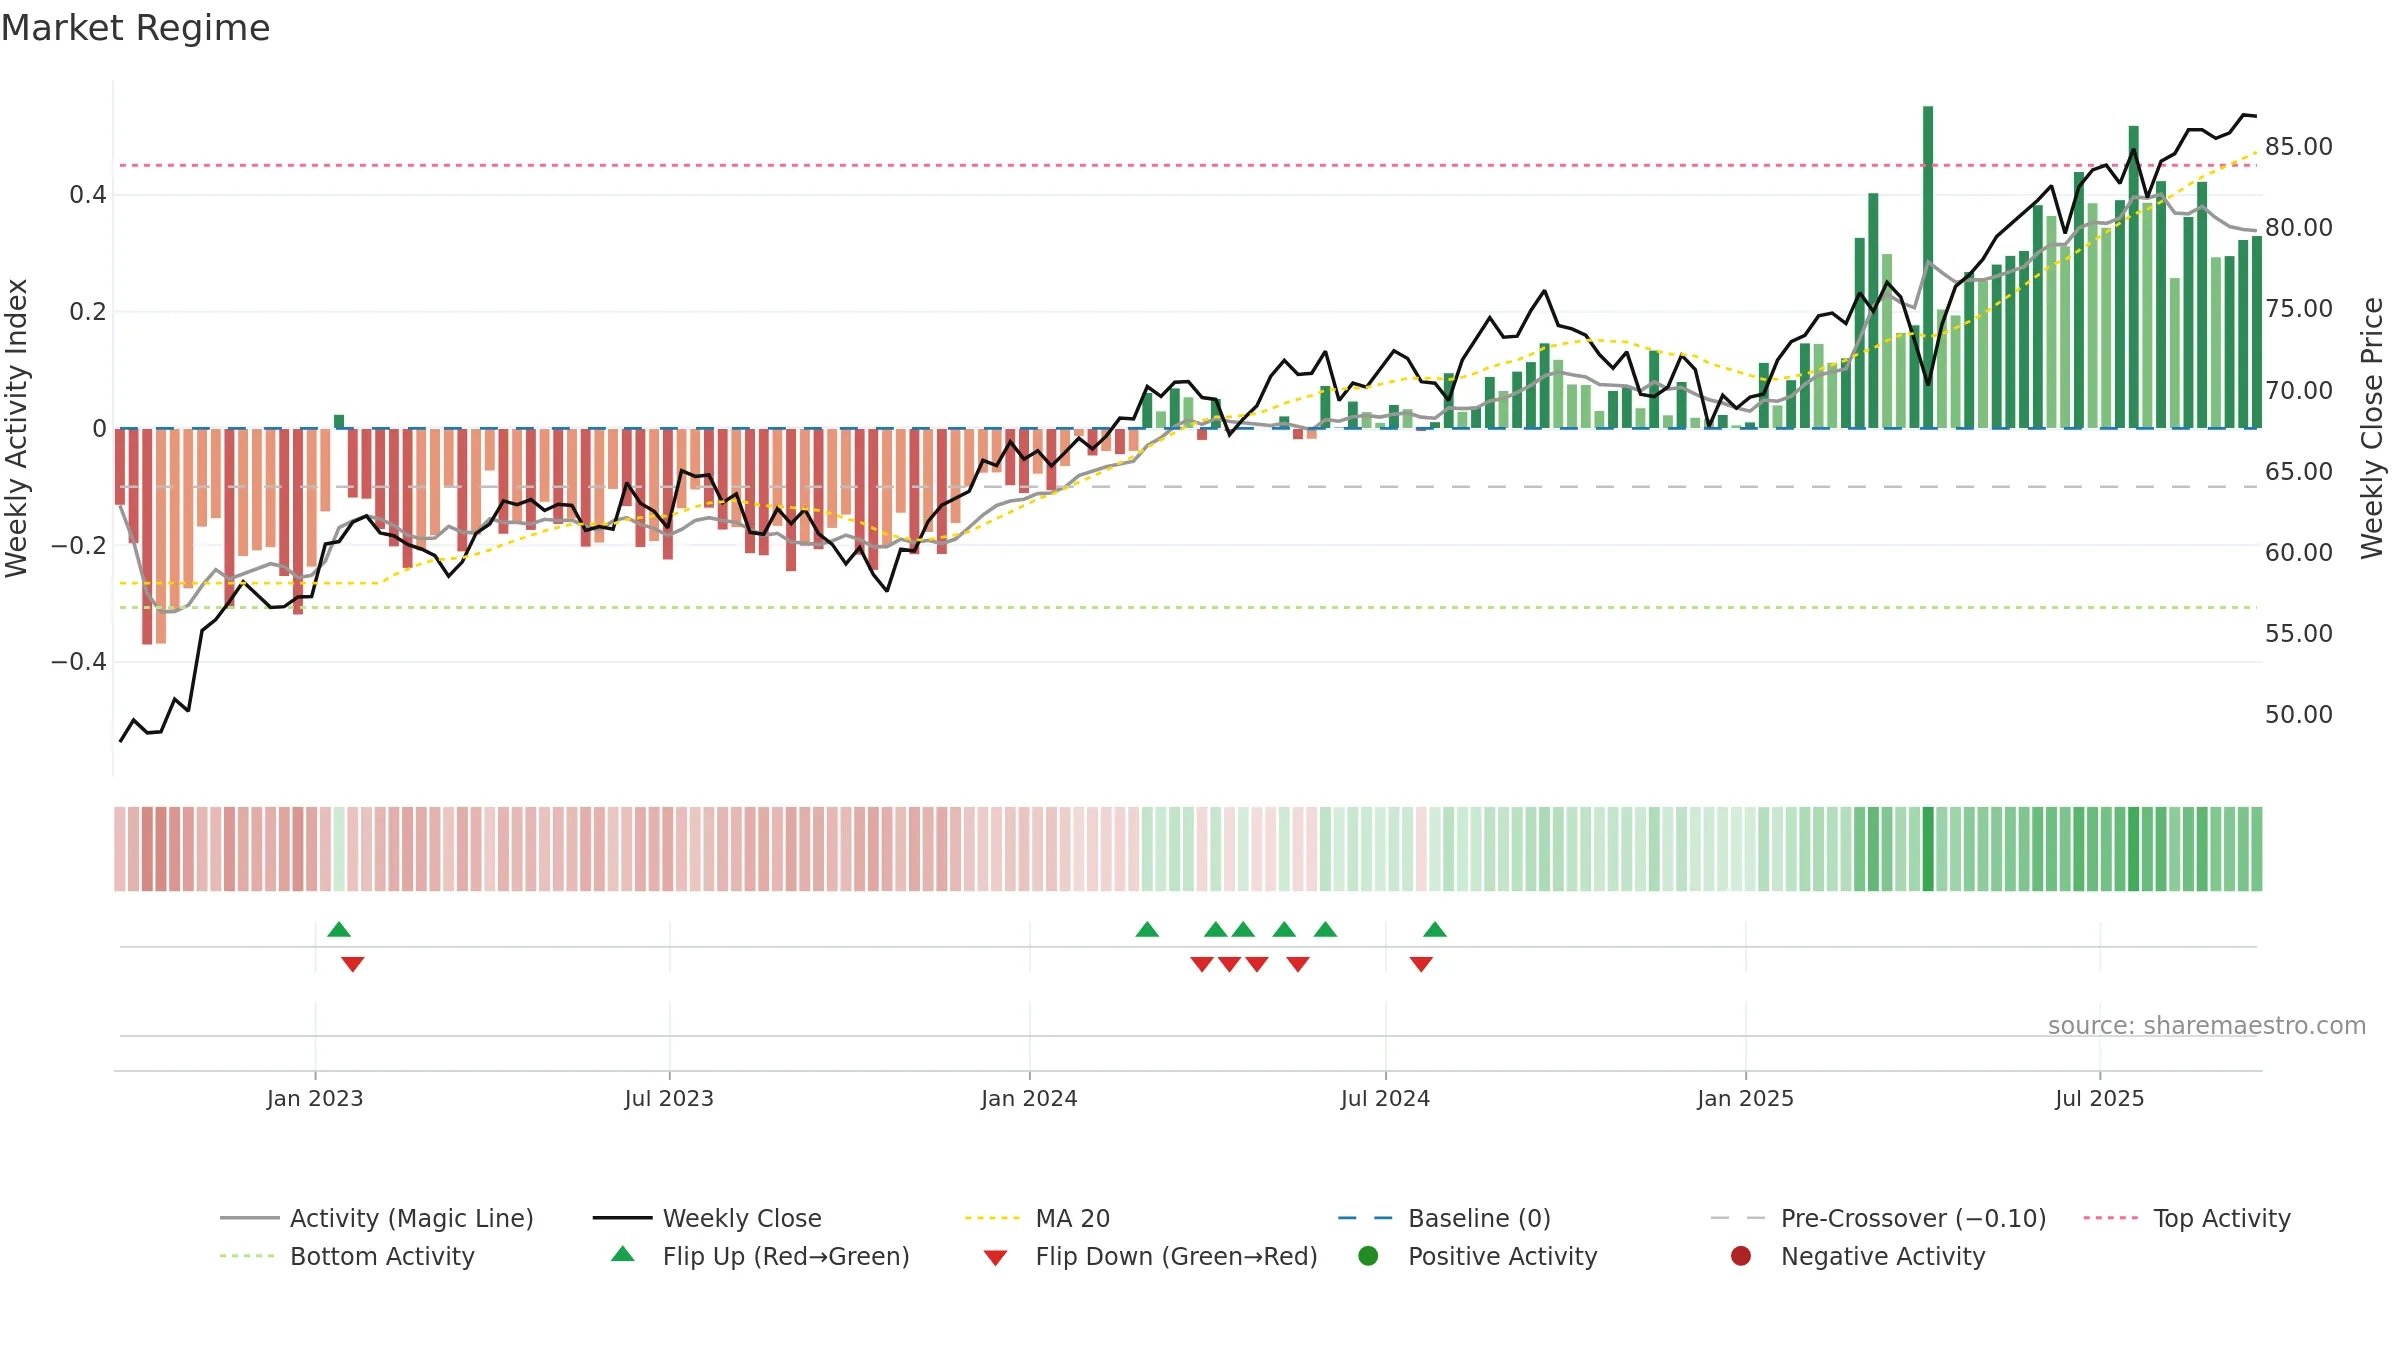
Task: Click the green Positive Activity legend dot
Action: (1368, 1255)
